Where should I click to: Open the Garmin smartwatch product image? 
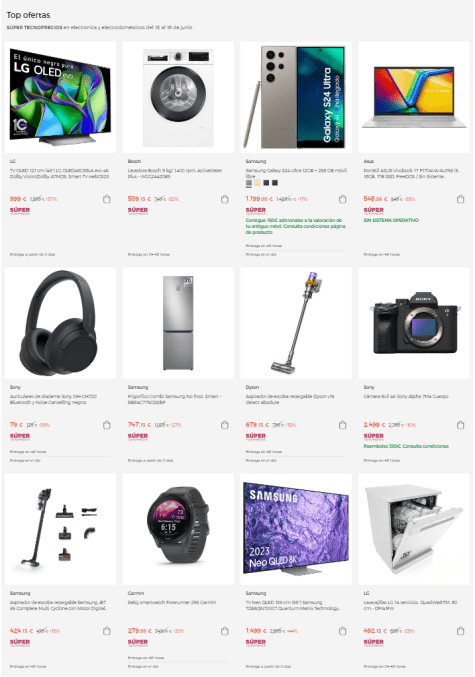(x=178, y=529)
